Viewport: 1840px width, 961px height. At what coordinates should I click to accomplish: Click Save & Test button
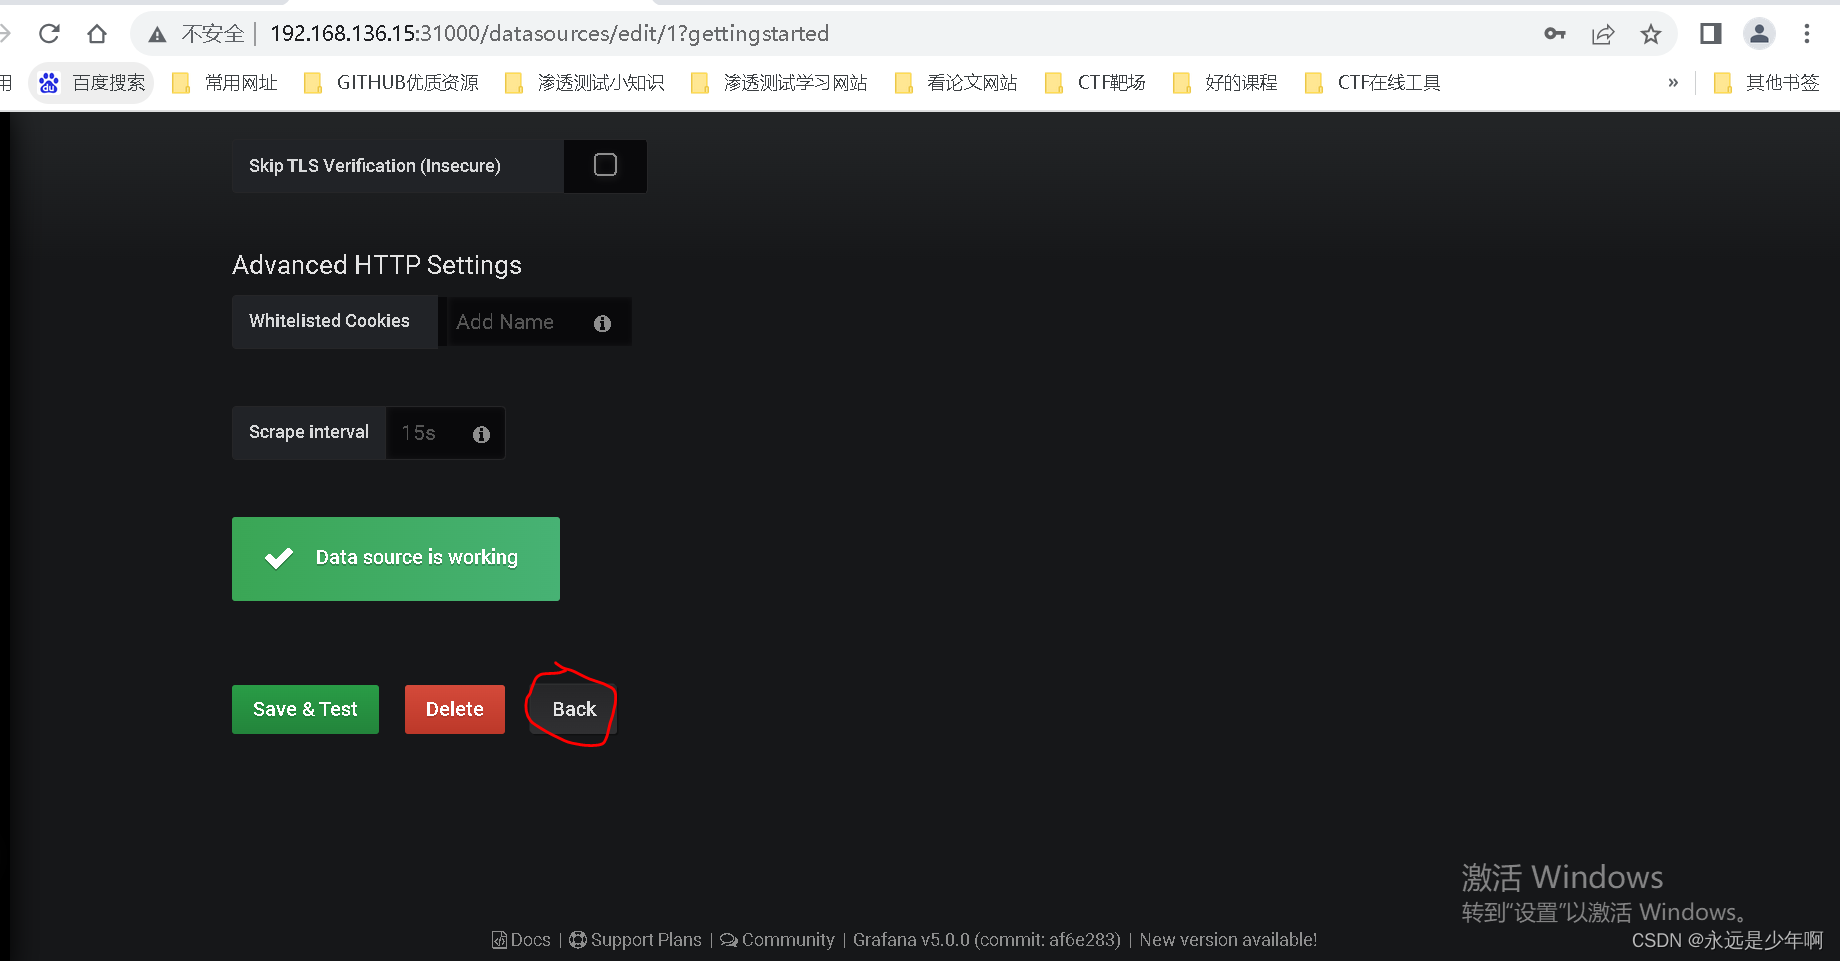305,709
